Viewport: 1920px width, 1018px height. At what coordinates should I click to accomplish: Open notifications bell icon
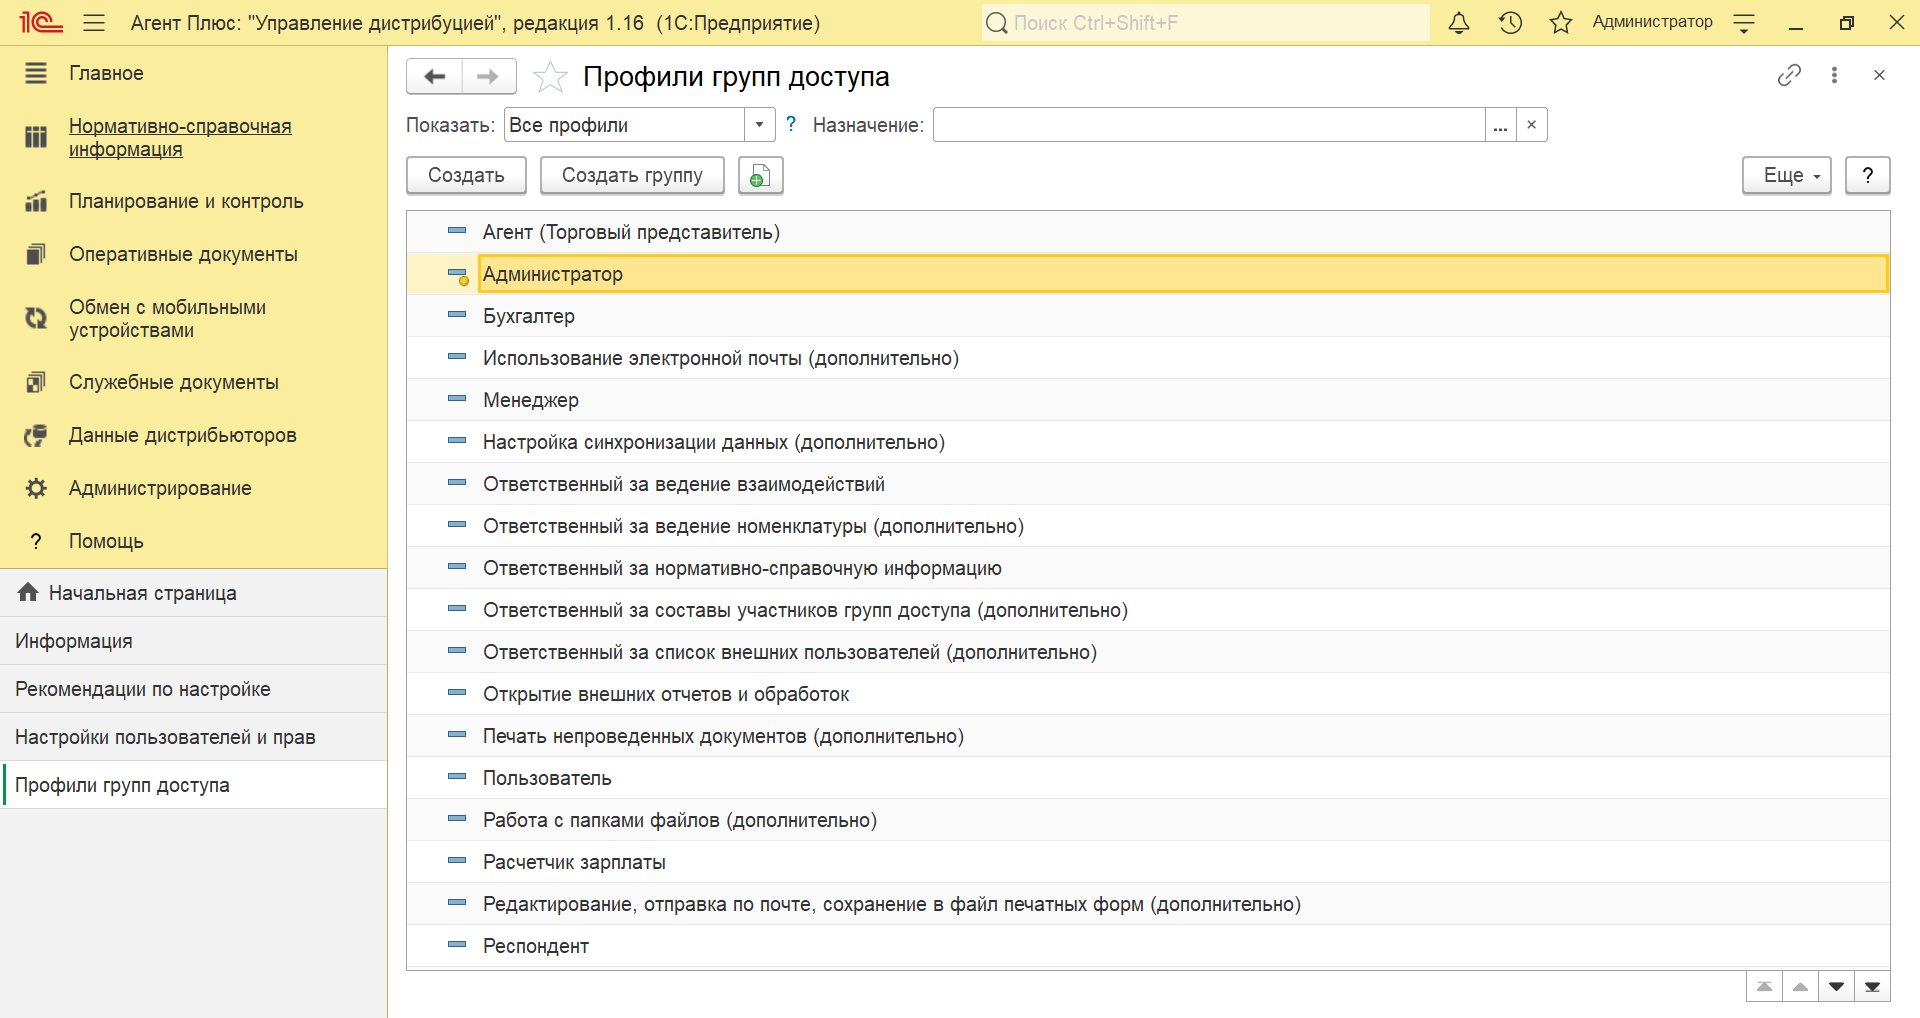[x=1459, y=22]
